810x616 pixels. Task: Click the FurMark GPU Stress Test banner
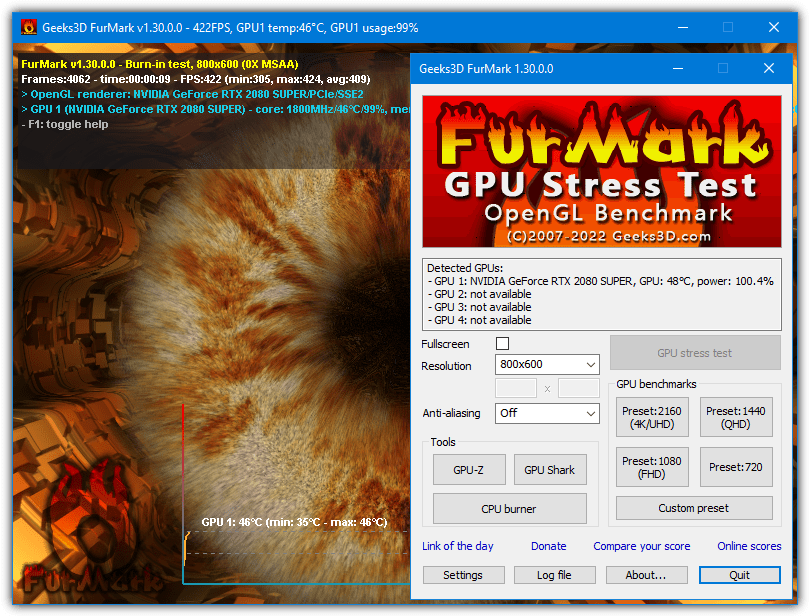602,172
